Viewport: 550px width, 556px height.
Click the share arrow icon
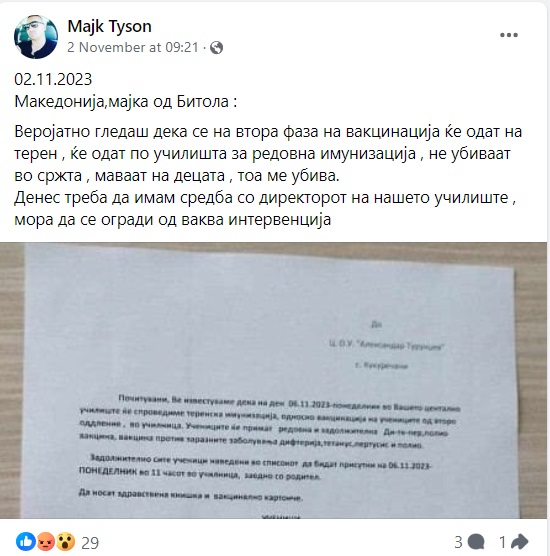click(x=520, y=541)
